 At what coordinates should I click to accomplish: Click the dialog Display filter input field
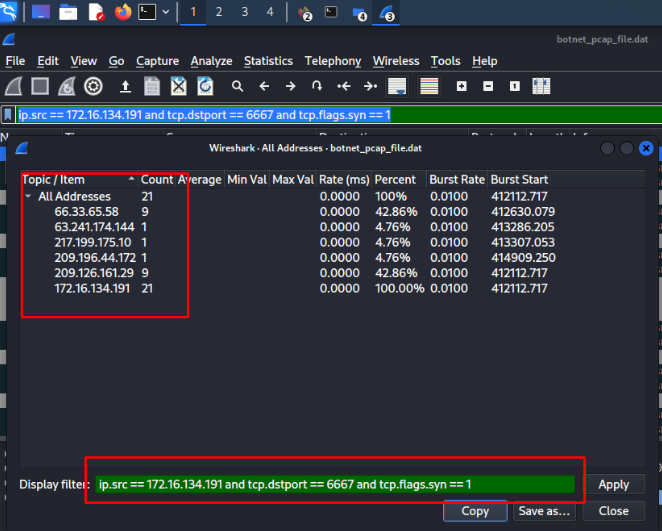pyautogui.click(x=335, y=484)
